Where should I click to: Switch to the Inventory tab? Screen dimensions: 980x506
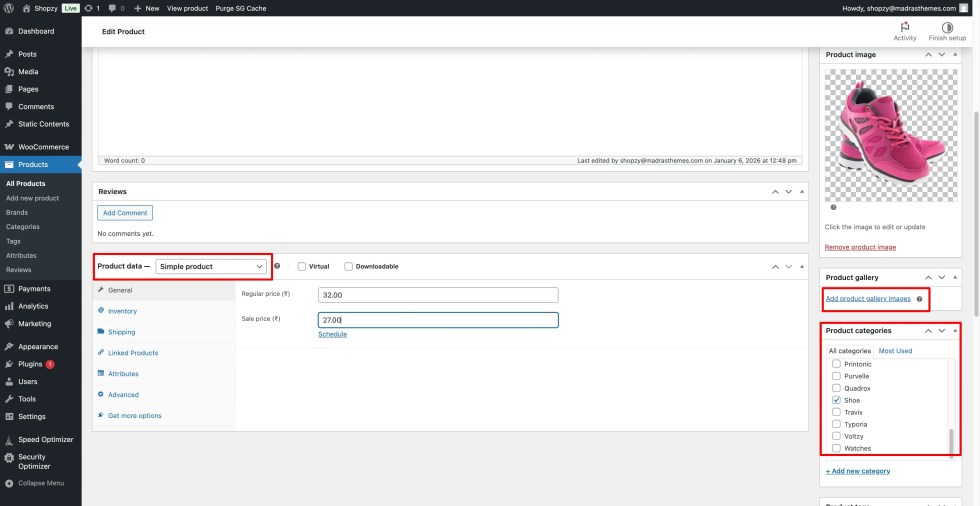[122, 311]
